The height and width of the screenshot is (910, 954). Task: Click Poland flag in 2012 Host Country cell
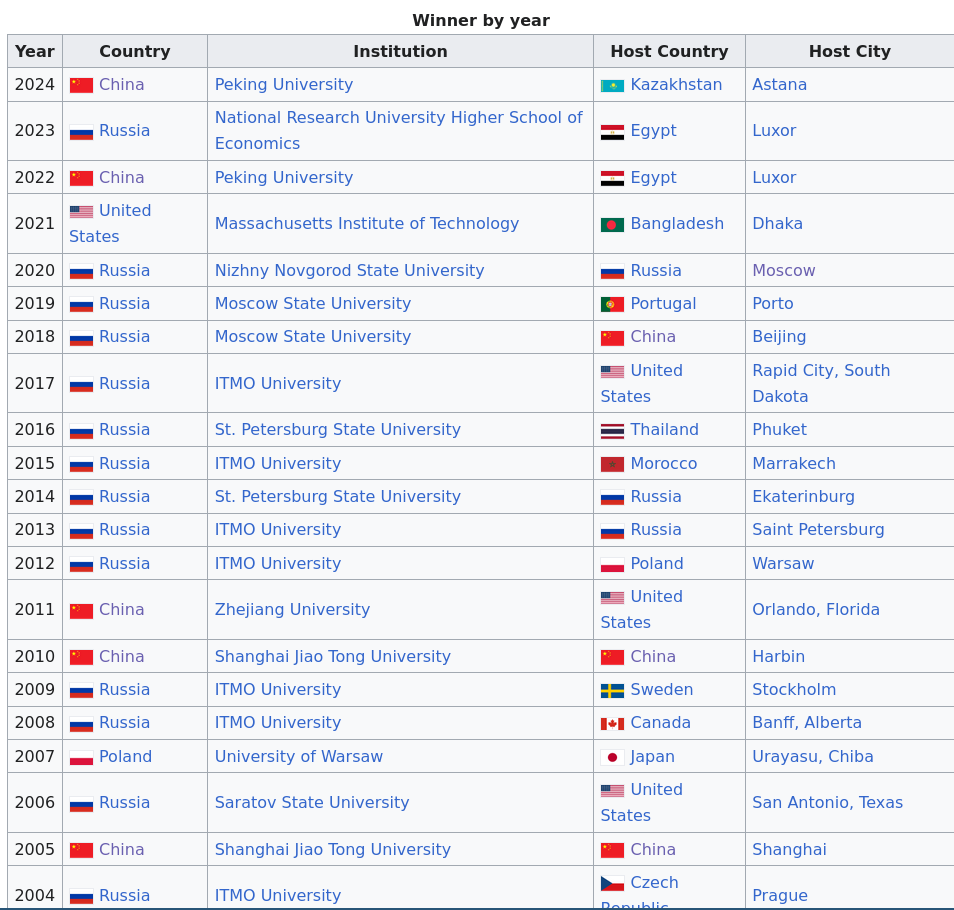[612, 565]
